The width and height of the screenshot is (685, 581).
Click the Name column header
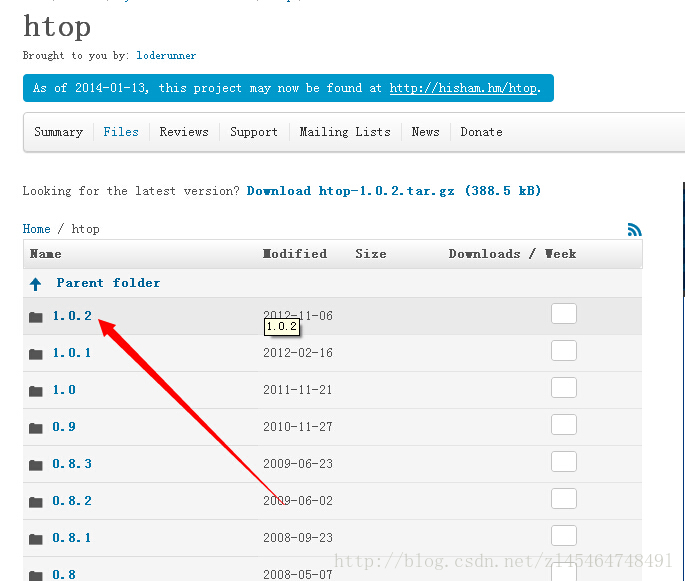45,254
